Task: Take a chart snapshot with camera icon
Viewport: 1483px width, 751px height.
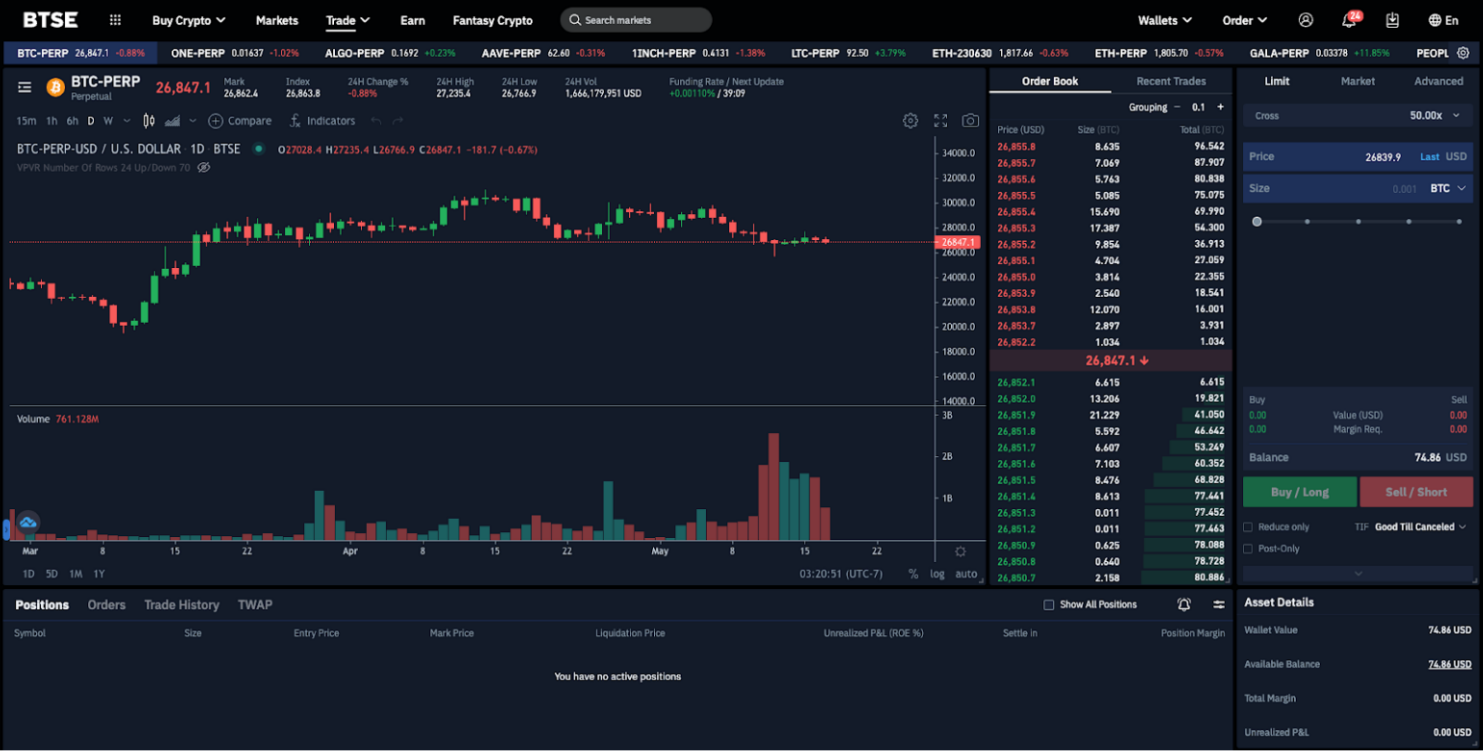Action: coord(970,120)
